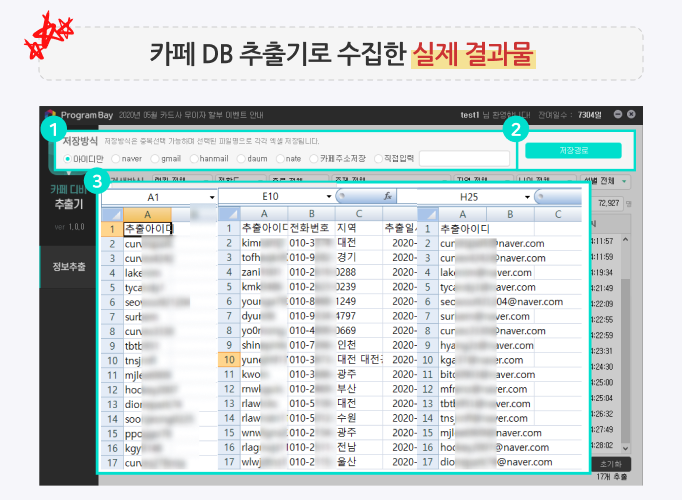Click select-all corner of third spreadsheet
This screenshot has height=500, width=682.
(427, 214)
